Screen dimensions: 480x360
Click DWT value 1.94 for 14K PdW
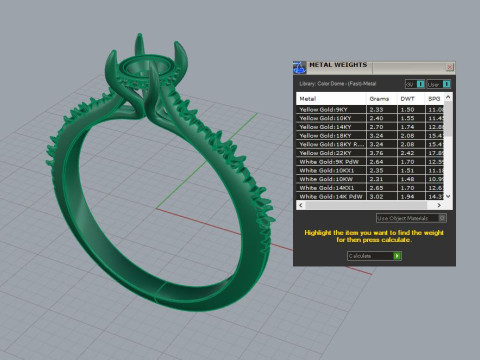(407, 196)
